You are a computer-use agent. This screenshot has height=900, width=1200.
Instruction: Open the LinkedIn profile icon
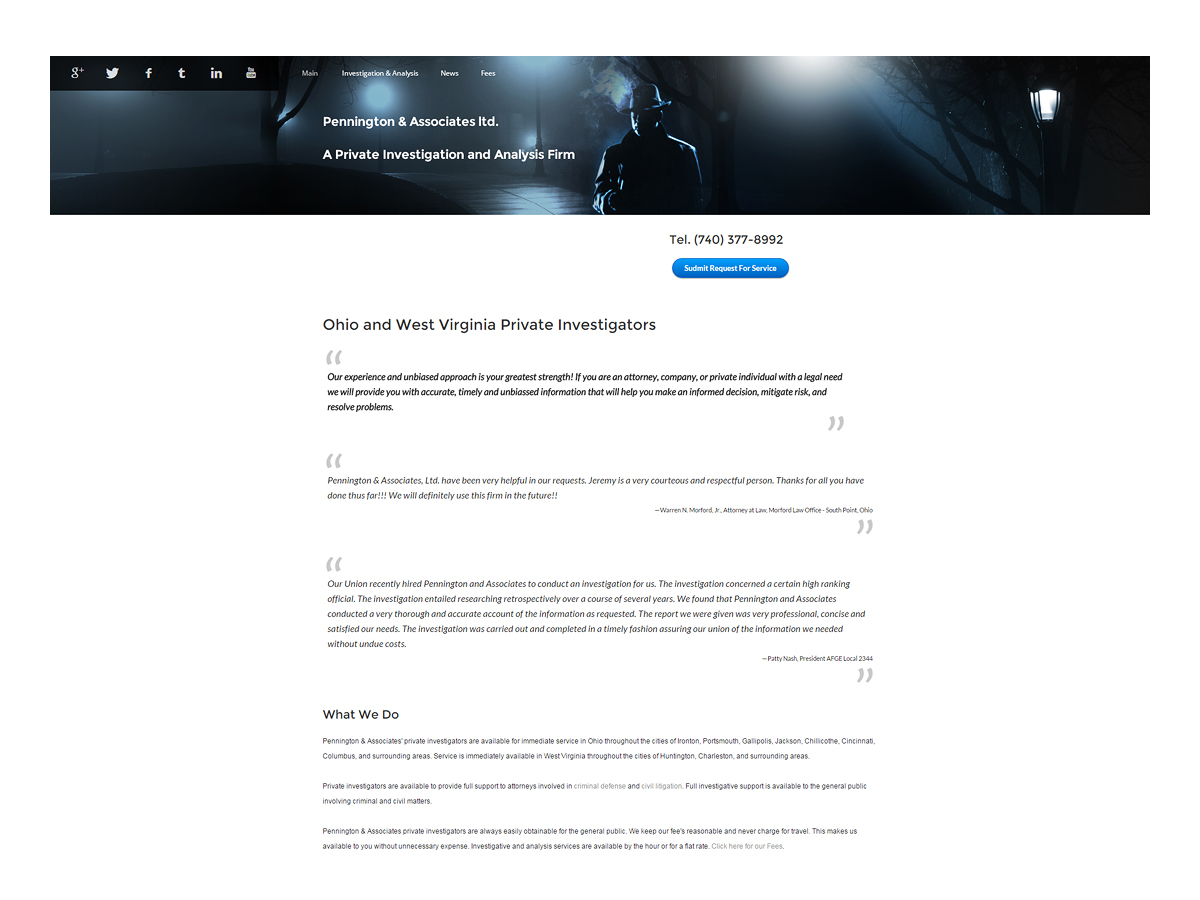[216, 73]
